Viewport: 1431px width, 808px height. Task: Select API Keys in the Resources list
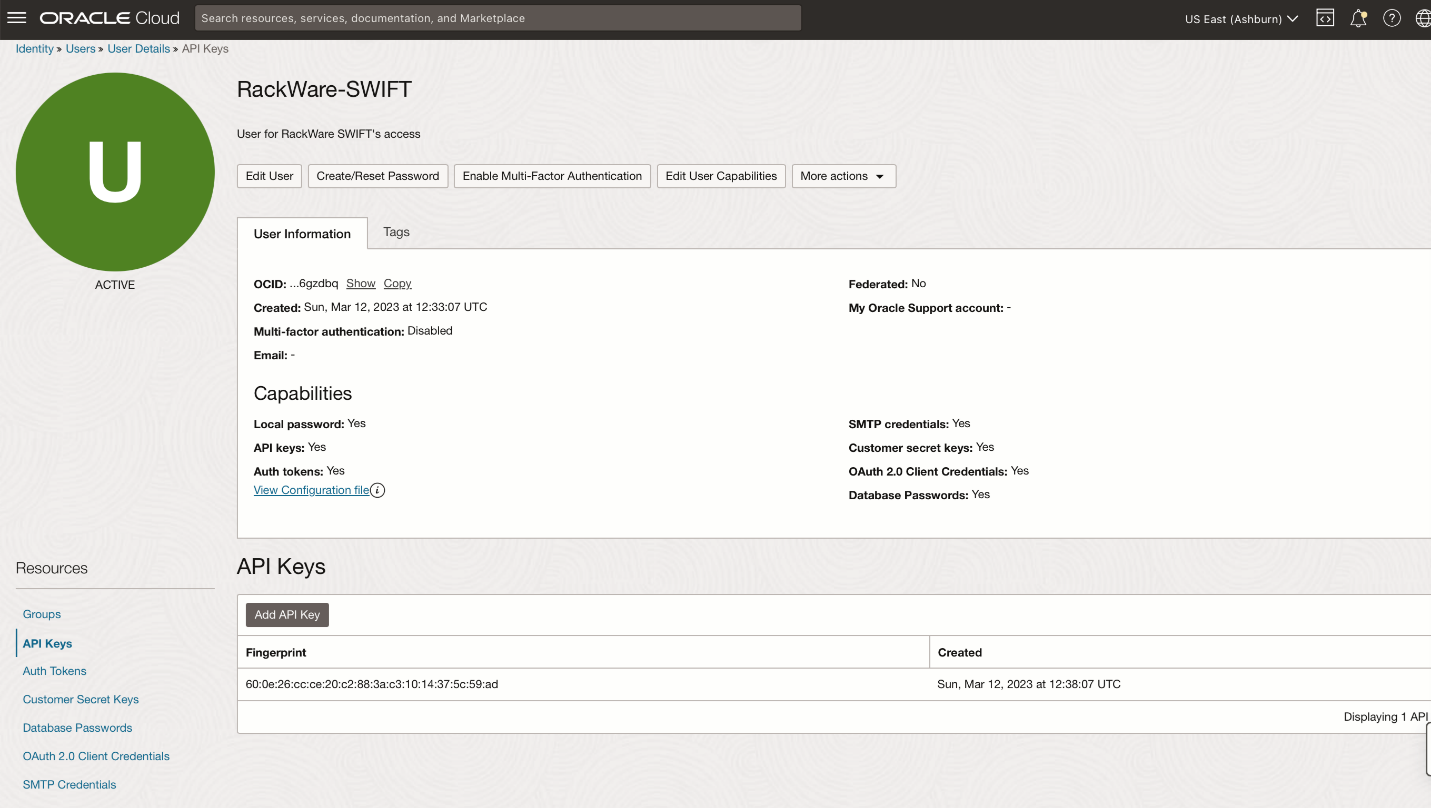pyautogui.click(x=47, y=644)
